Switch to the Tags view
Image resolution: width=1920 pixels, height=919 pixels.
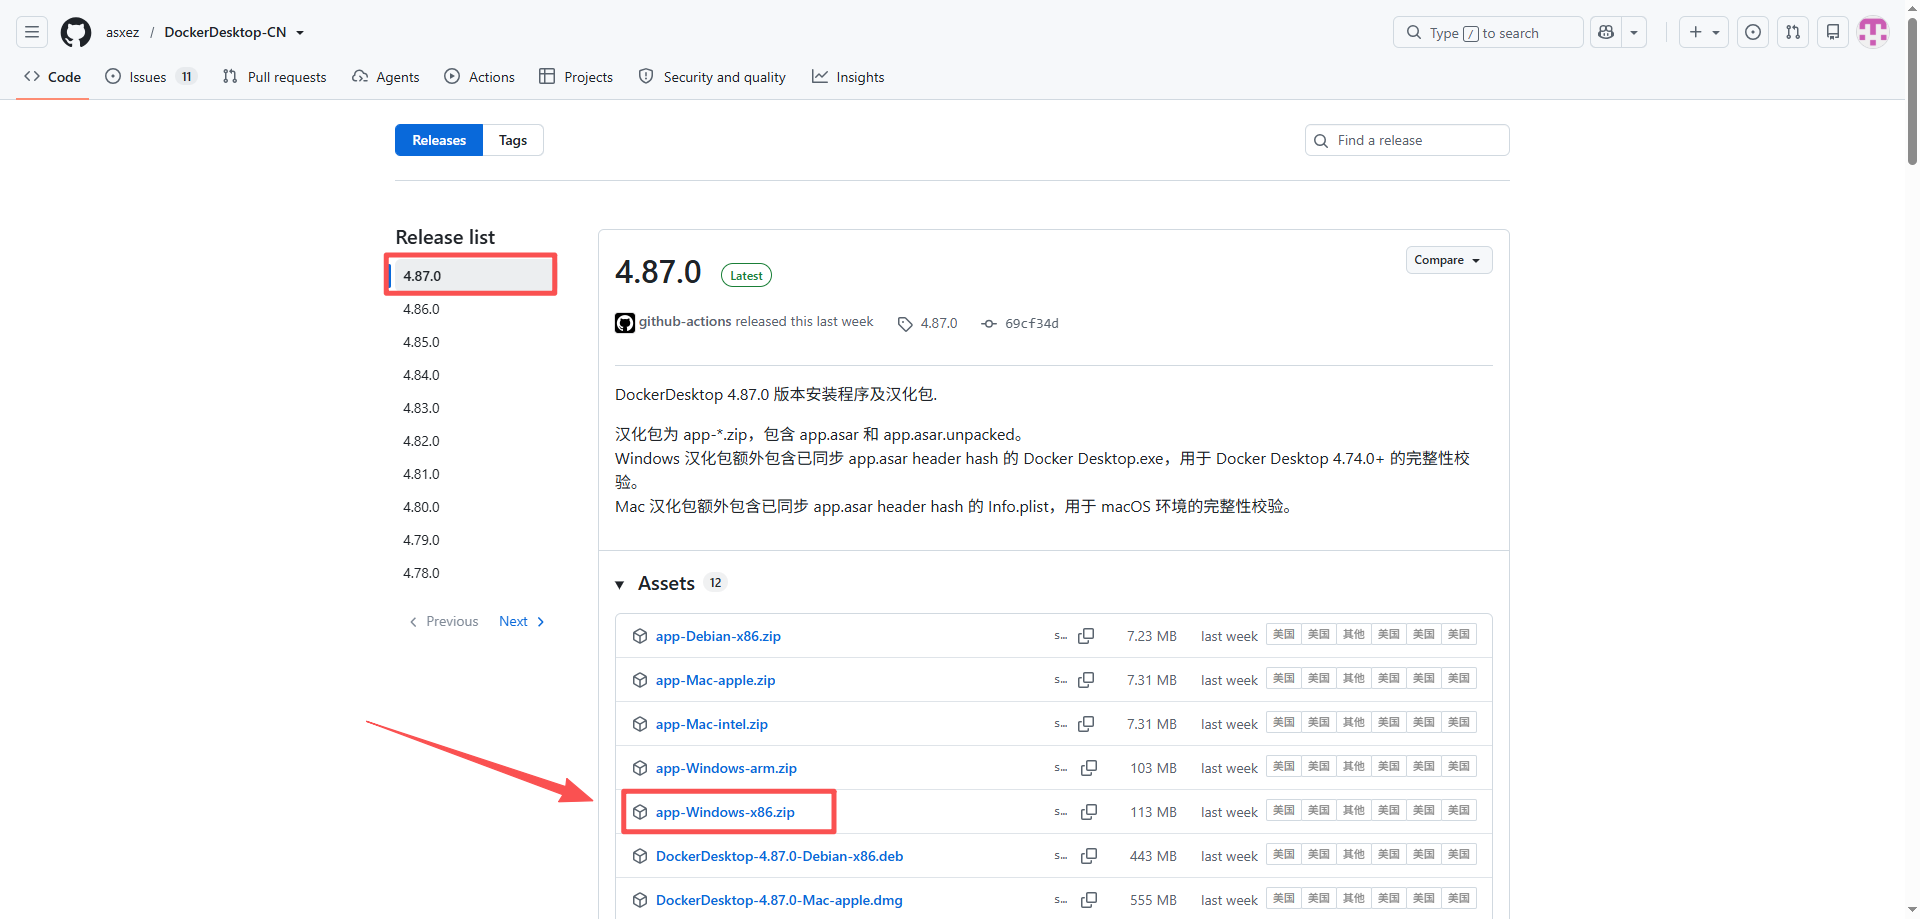513,140
